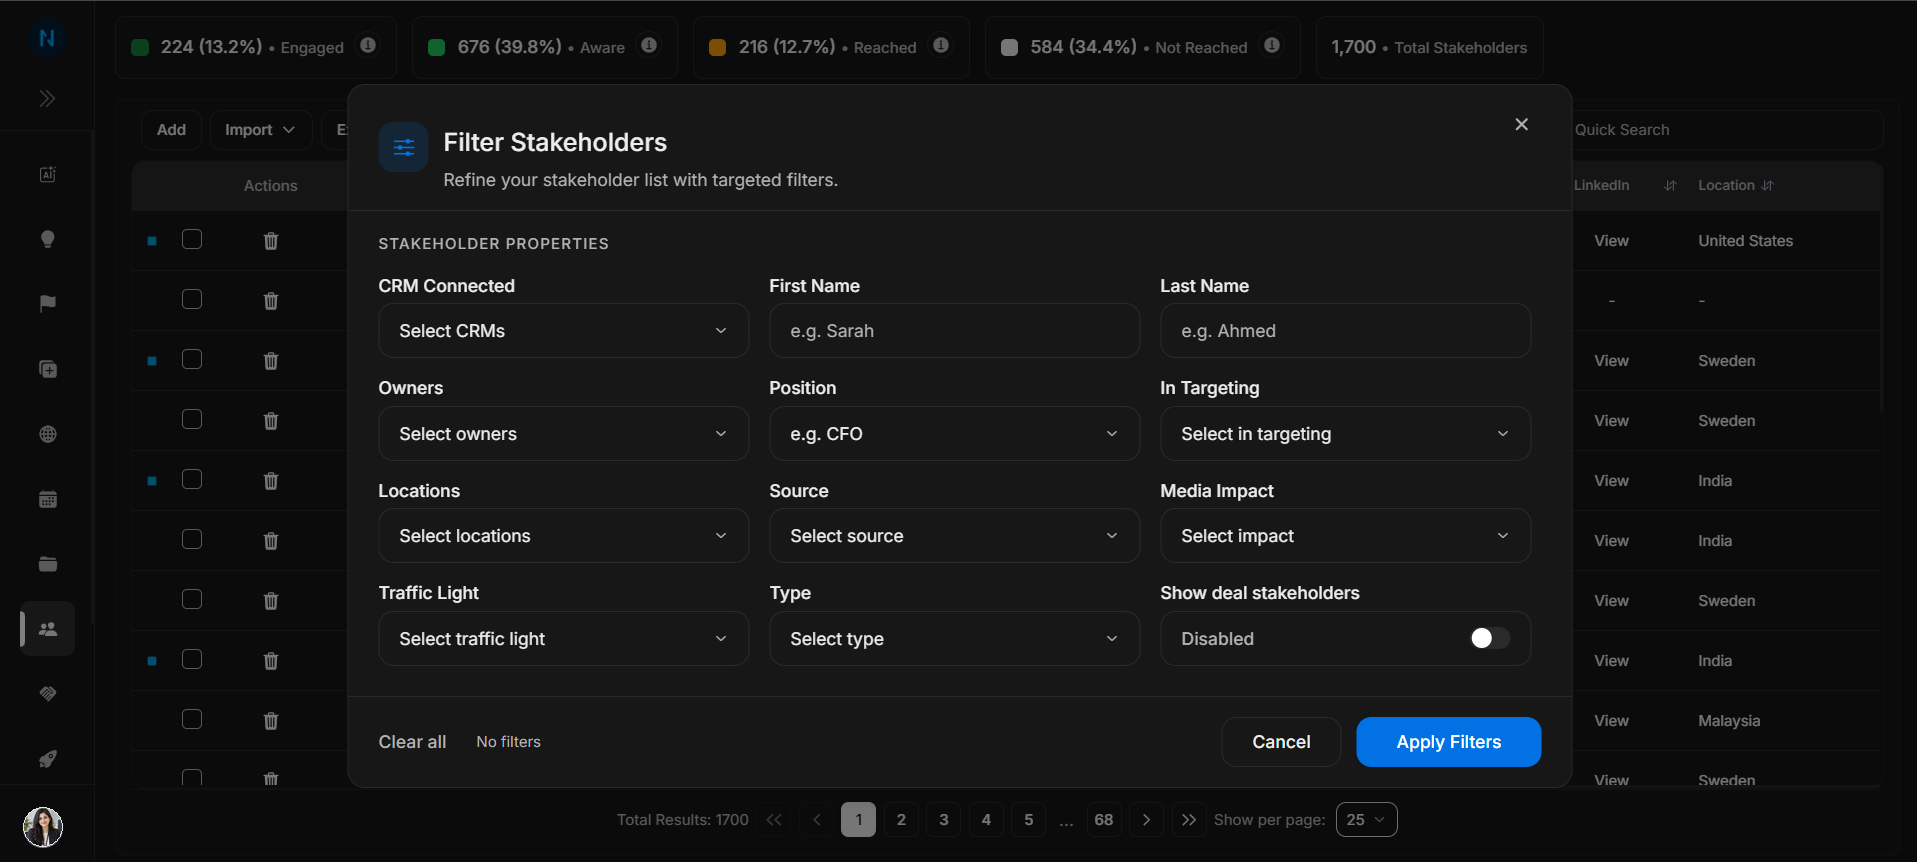The image size is (1917, 862).
Task: Delete the United States row via trash icon
Action: 271,241
